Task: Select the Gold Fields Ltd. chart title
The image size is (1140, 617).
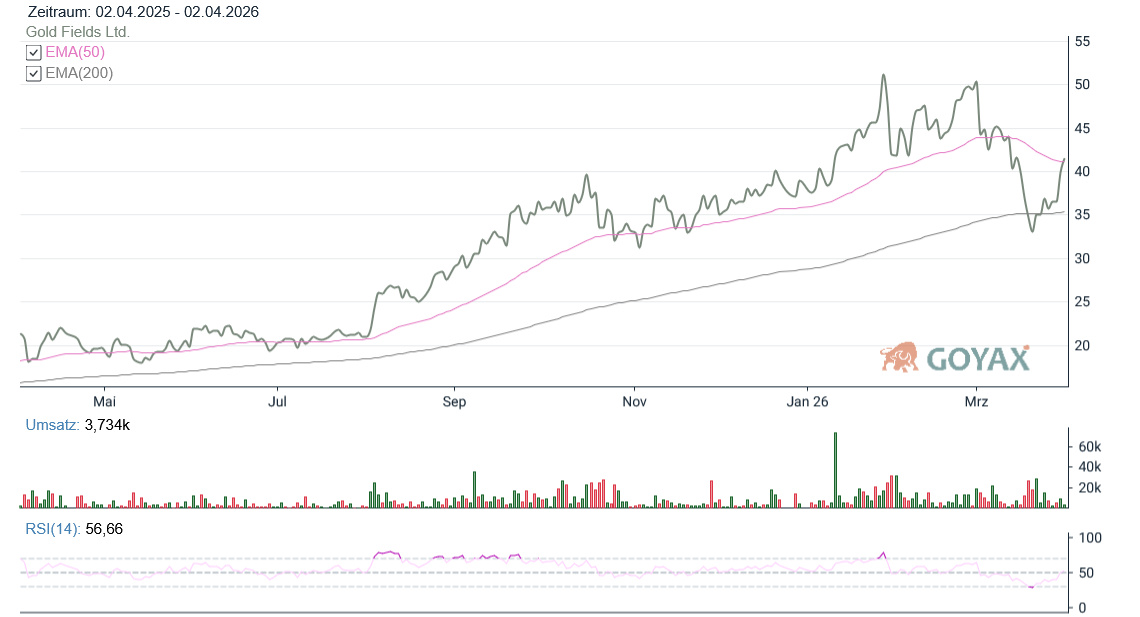Action: (78, 32)
